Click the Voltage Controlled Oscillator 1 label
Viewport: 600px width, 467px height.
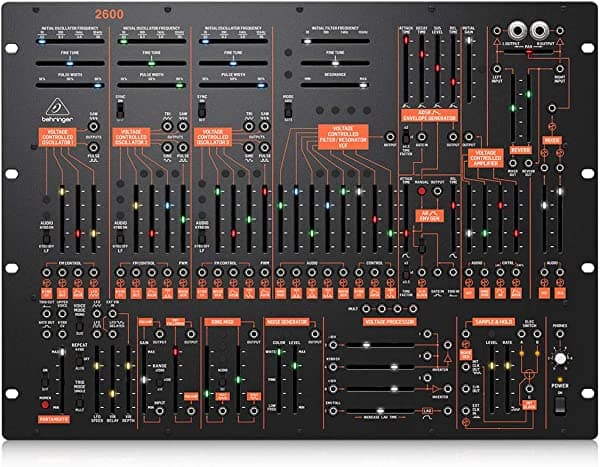pyautogui.click(x=57, y=137)
